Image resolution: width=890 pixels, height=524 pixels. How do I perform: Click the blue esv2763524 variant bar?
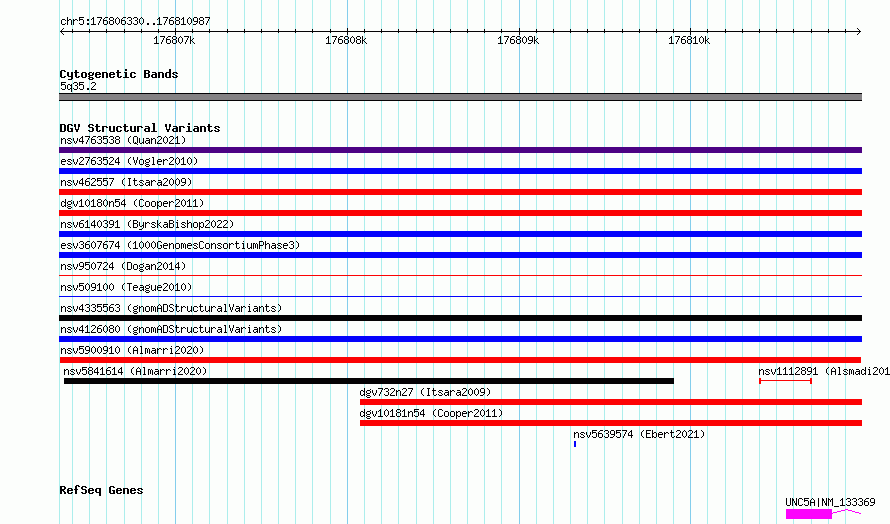460,171
